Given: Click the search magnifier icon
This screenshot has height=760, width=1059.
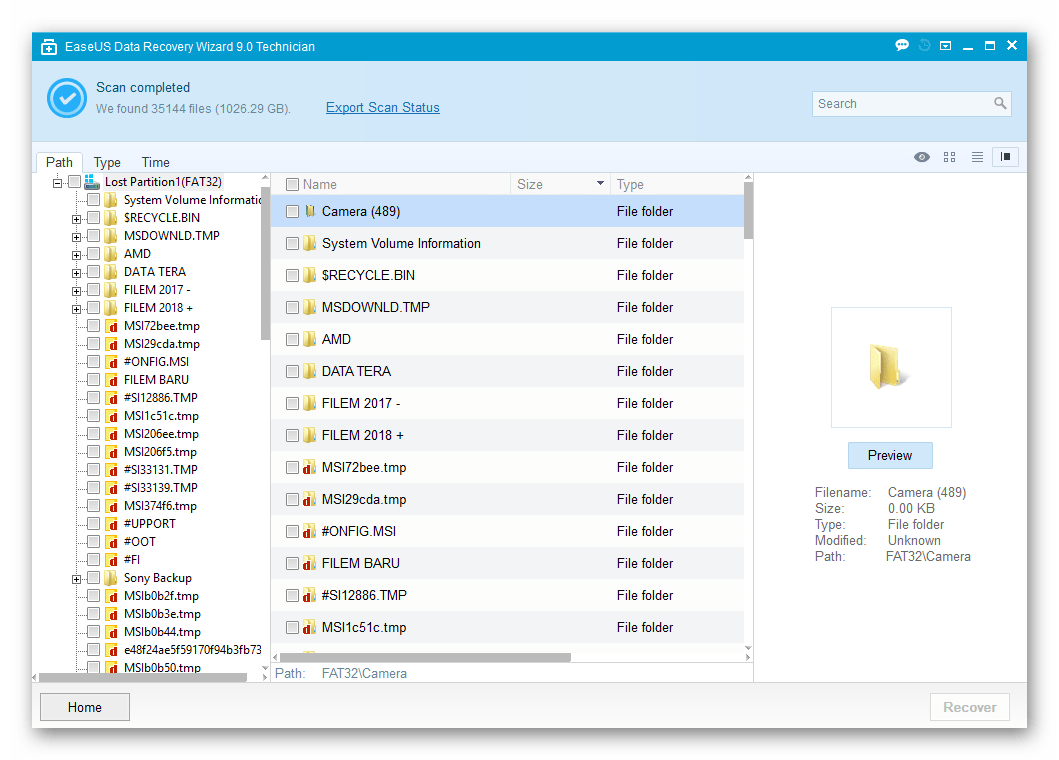Looking at the screenshot, I should click(1000, 103).
